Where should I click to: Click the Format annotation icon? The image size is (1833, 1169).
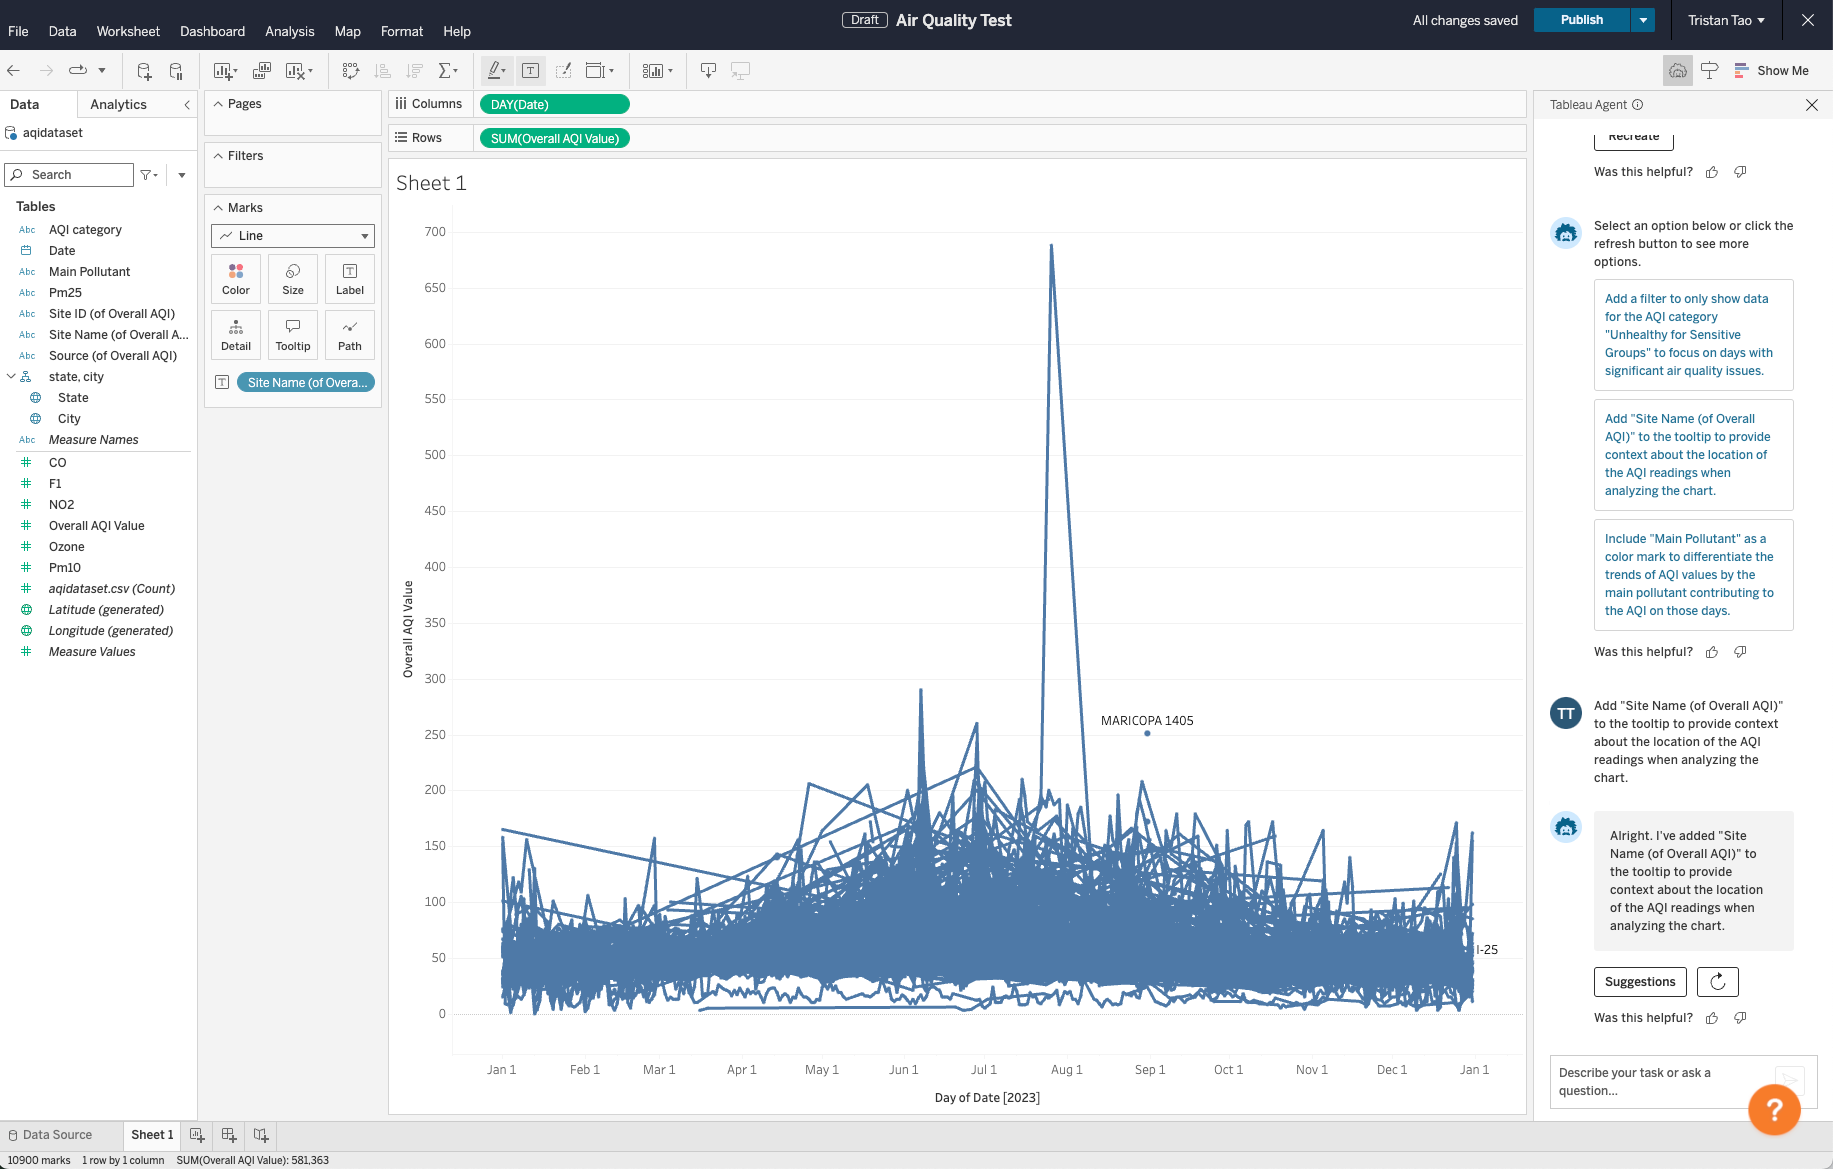click(x=564, y=70)
